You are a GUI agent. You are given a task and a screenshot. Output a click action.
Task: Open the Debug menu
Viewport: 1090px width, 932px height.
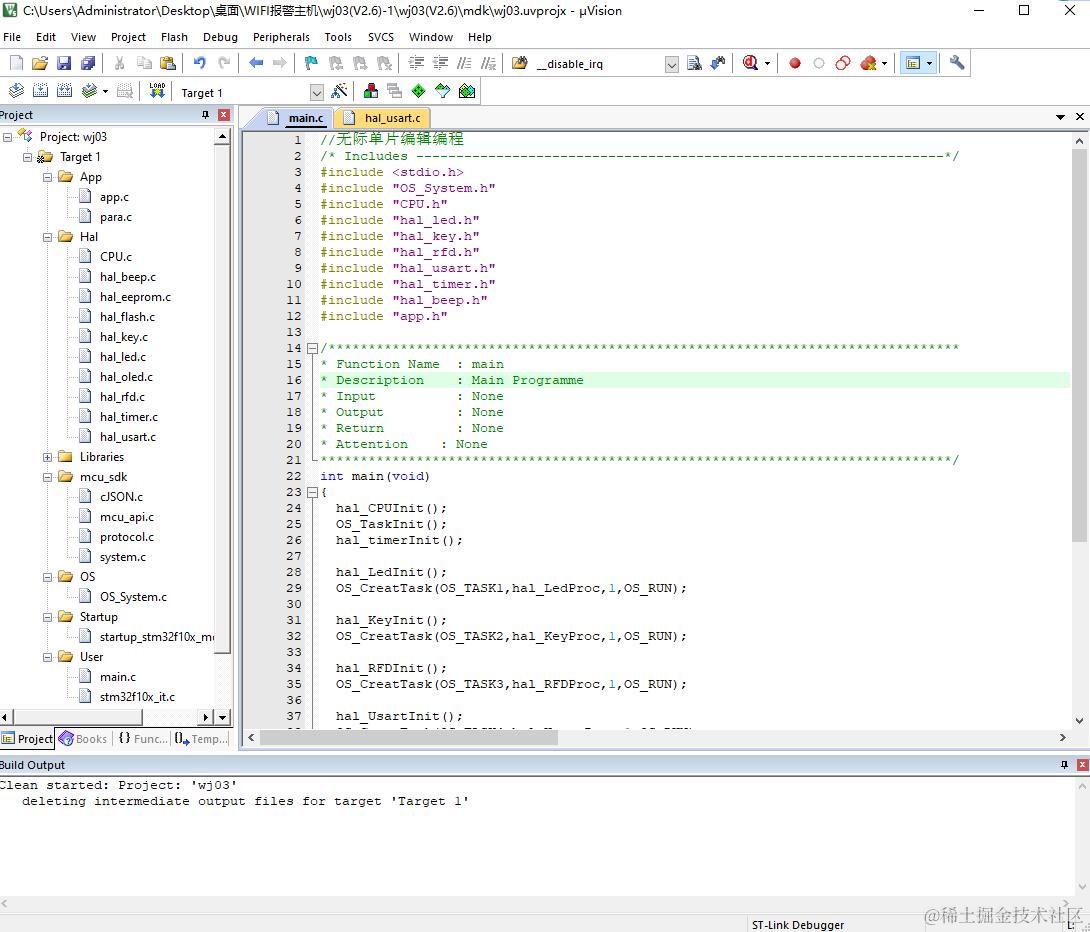220,37
